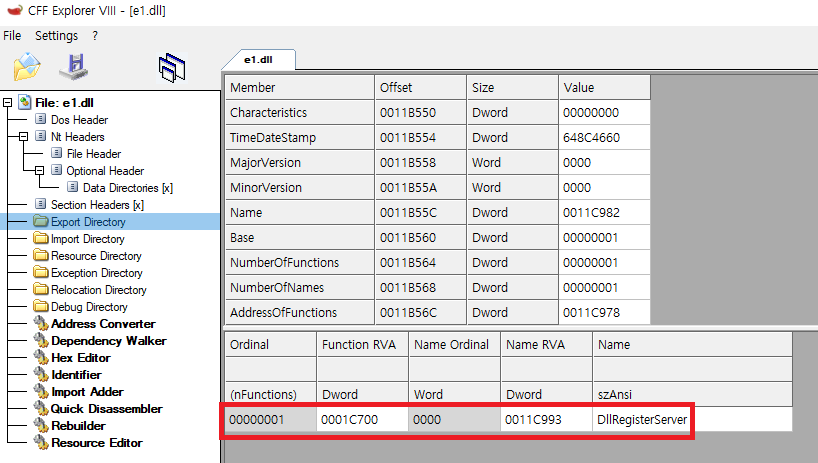Click the cascading windows toolbar icon
The width and height of the screenshot is (818, 463).
click(172, 68)
